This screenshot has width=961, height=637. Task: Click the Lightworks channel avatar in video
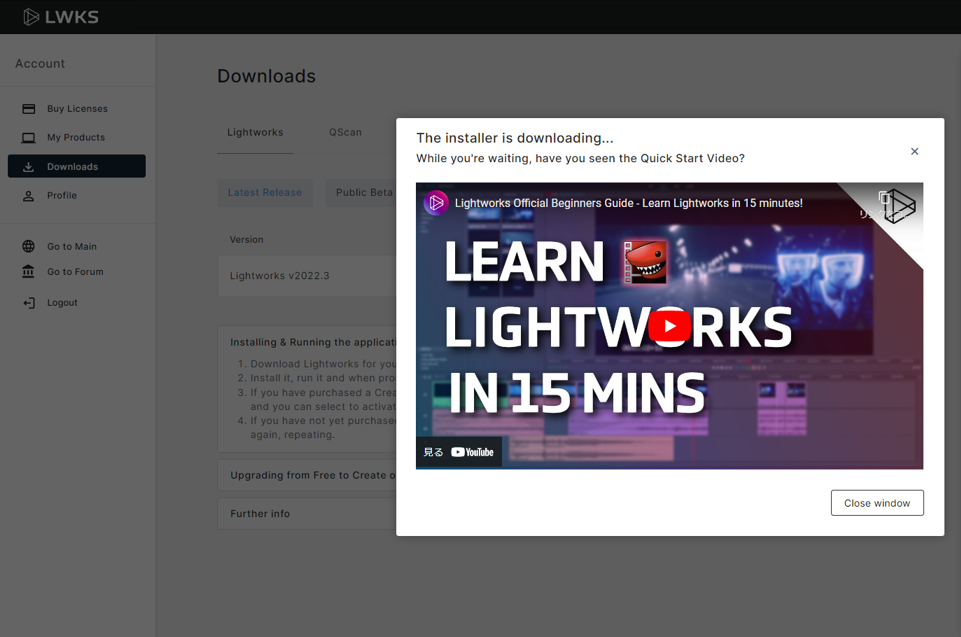(436, 202)
